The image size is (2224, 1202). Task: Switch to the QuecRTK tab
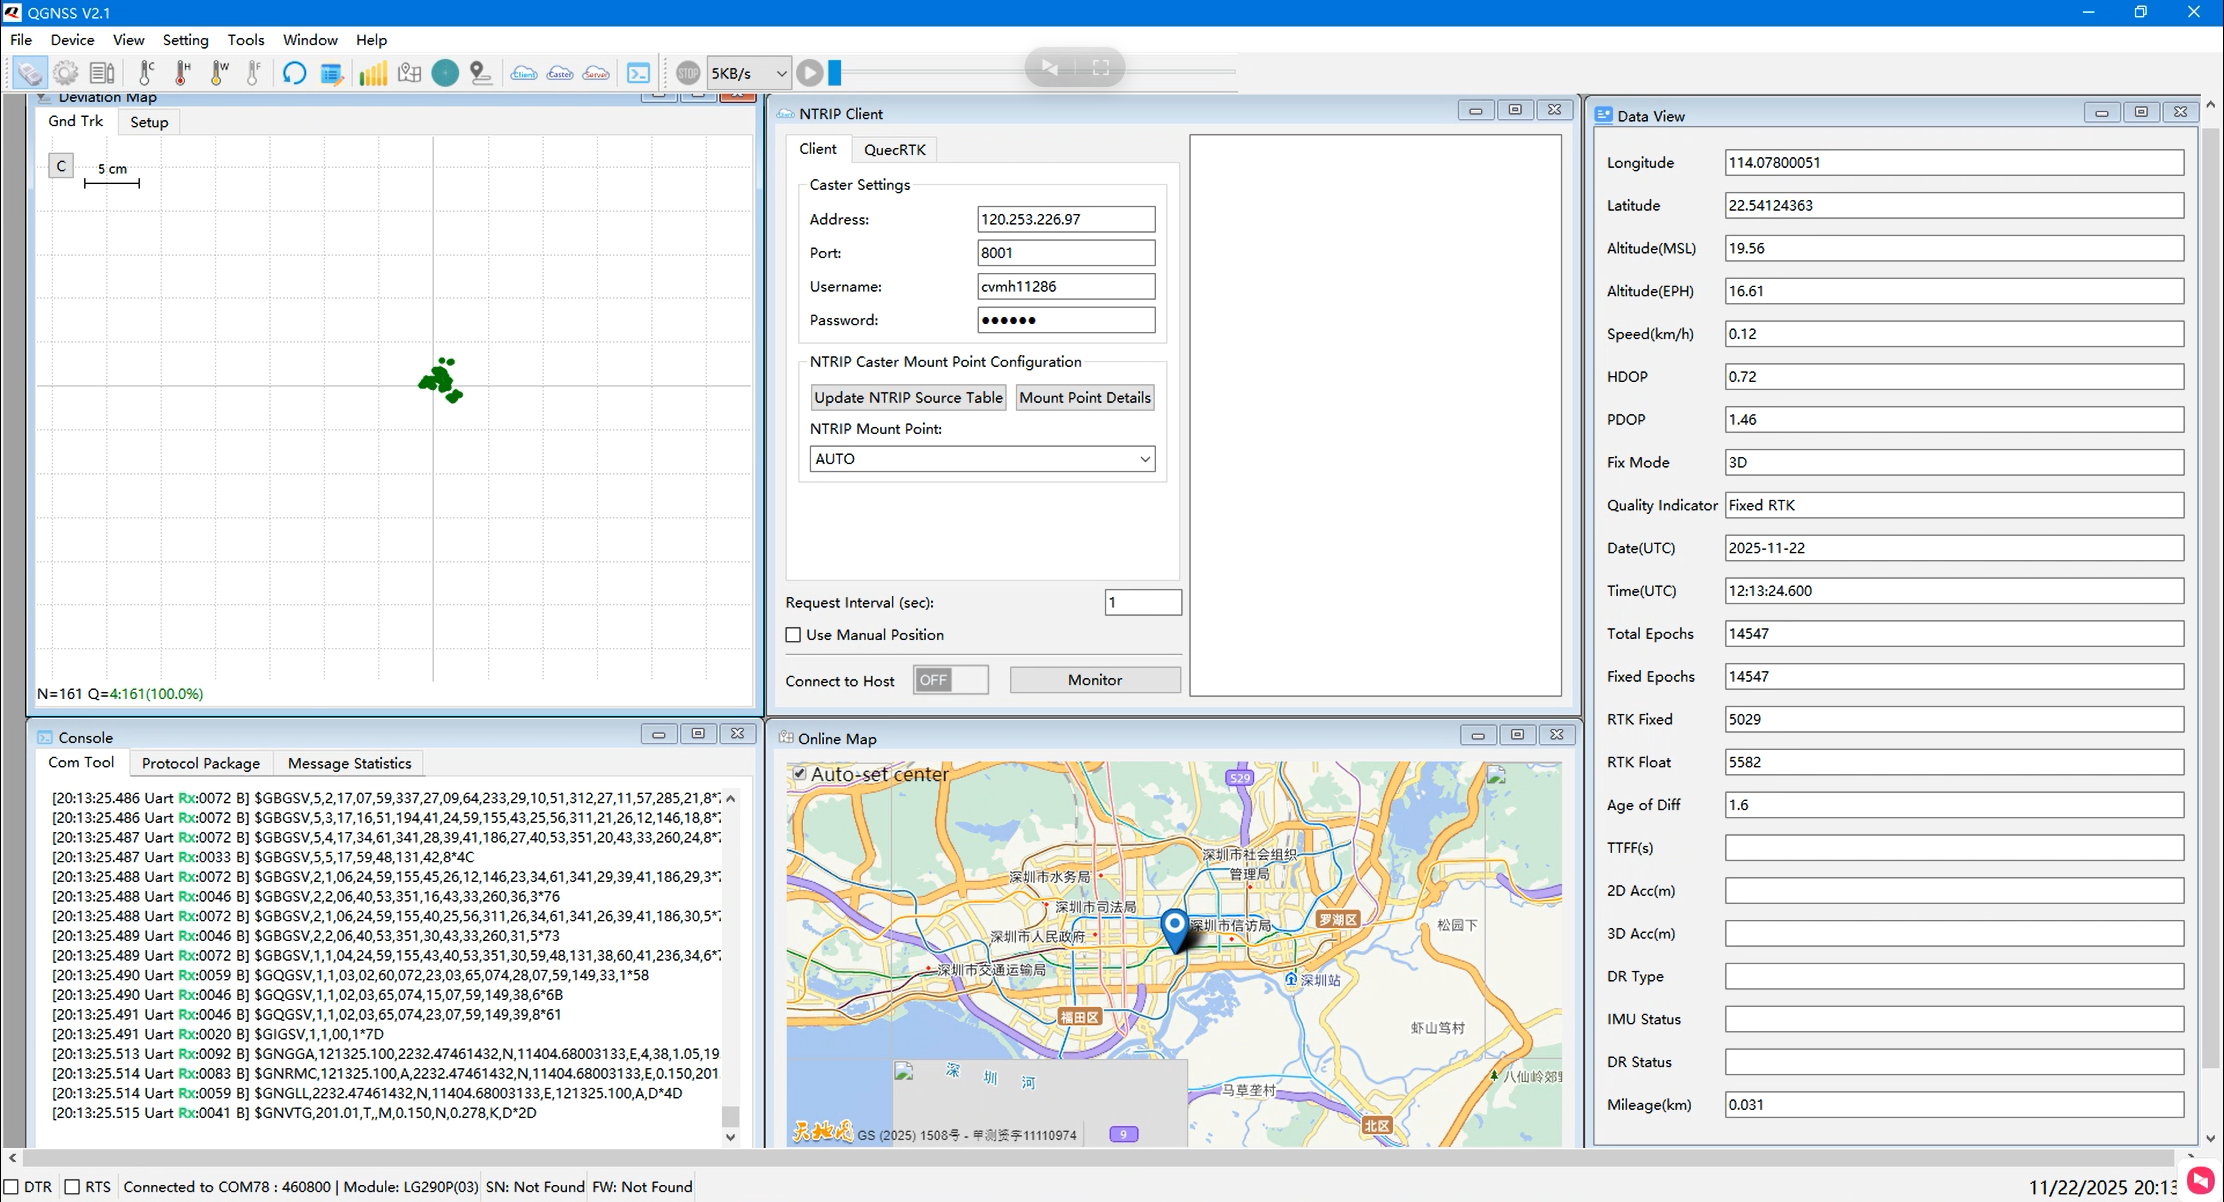894,149
